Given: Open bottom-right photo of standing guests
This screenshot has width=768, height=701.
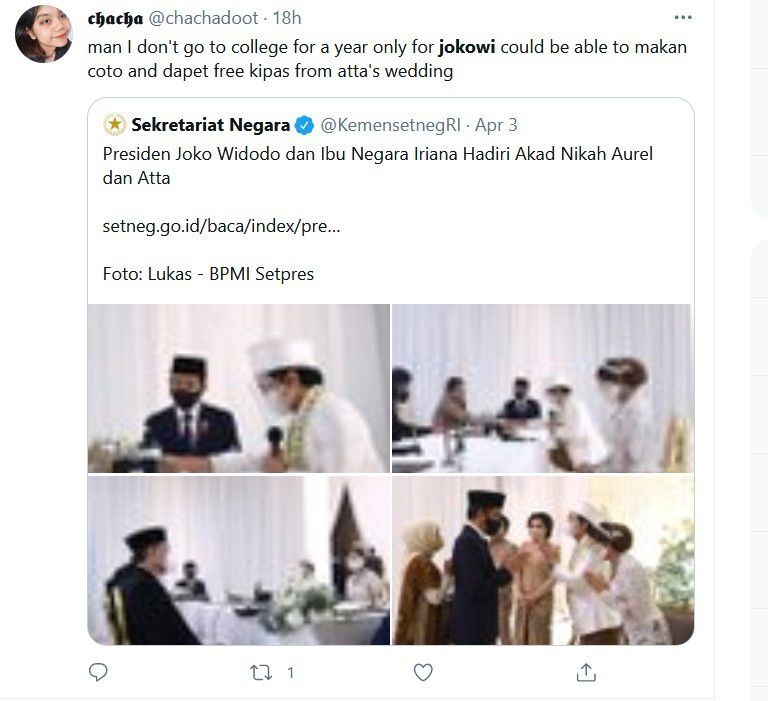Looking at the screenshot, I should coord(542,560).
